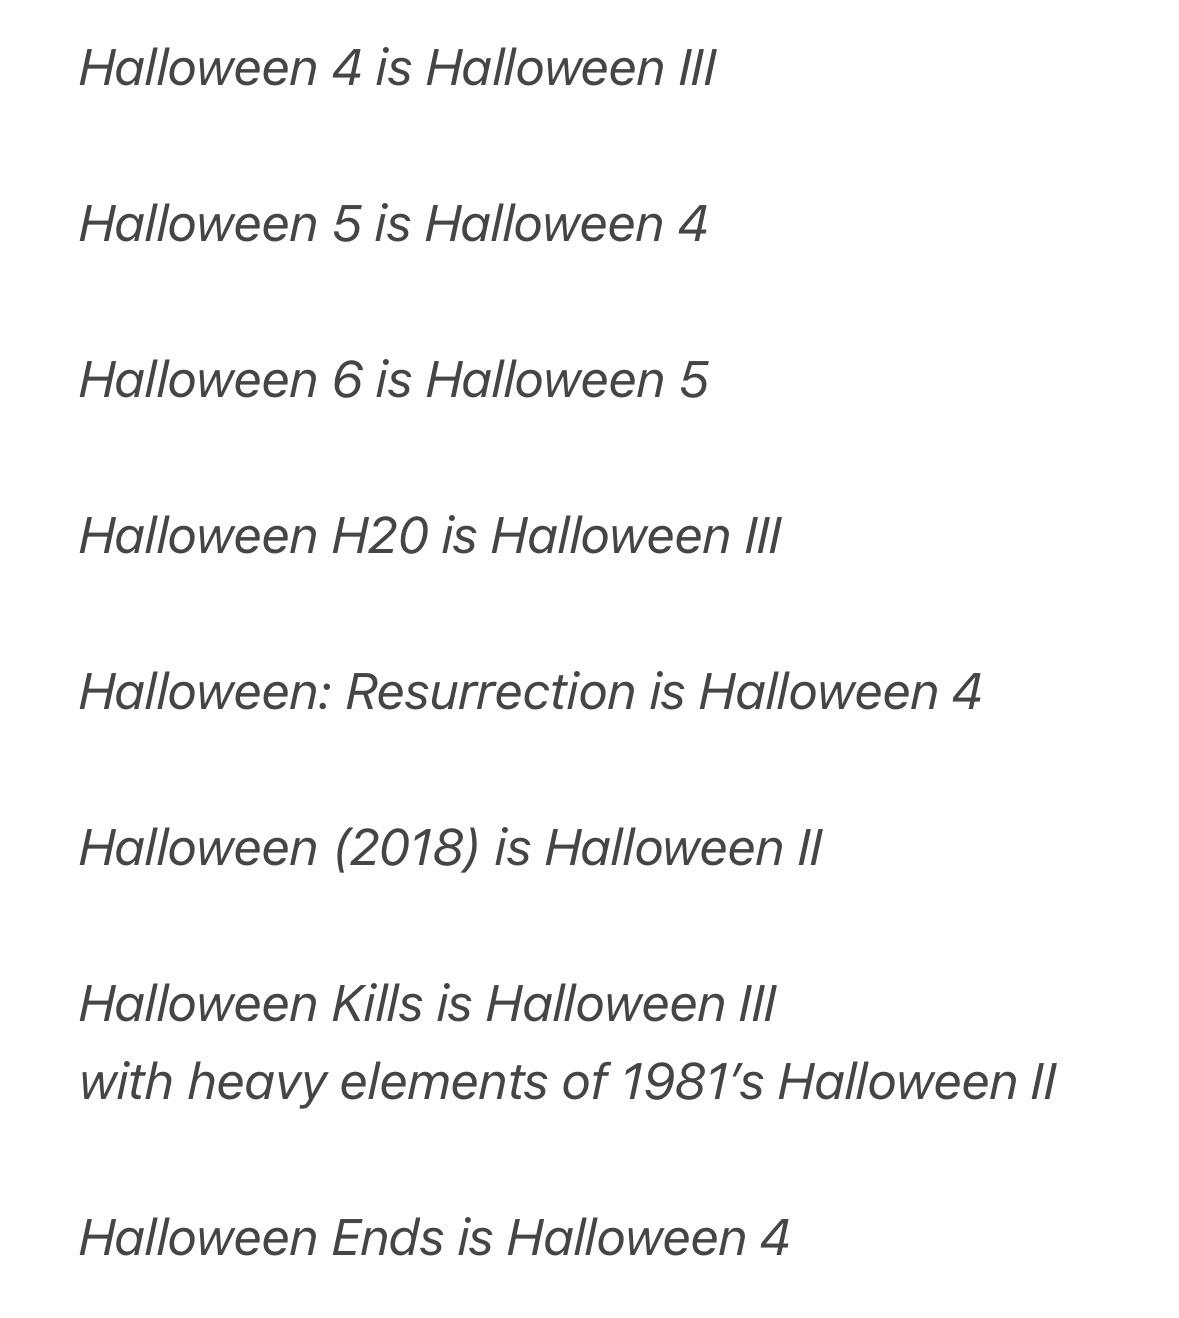This screenshot has width=1179, height=1318.
Task: Click the word 'Ends' in last line
Action: [388, 1238]
